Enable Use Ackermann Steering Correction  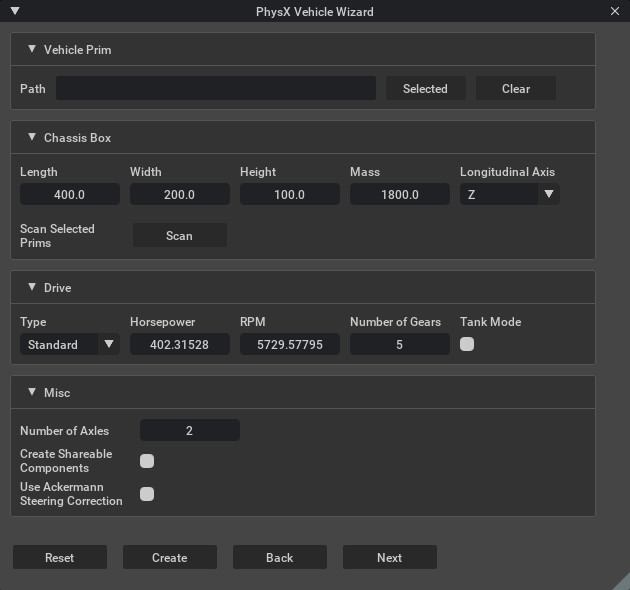pos(147,494)
